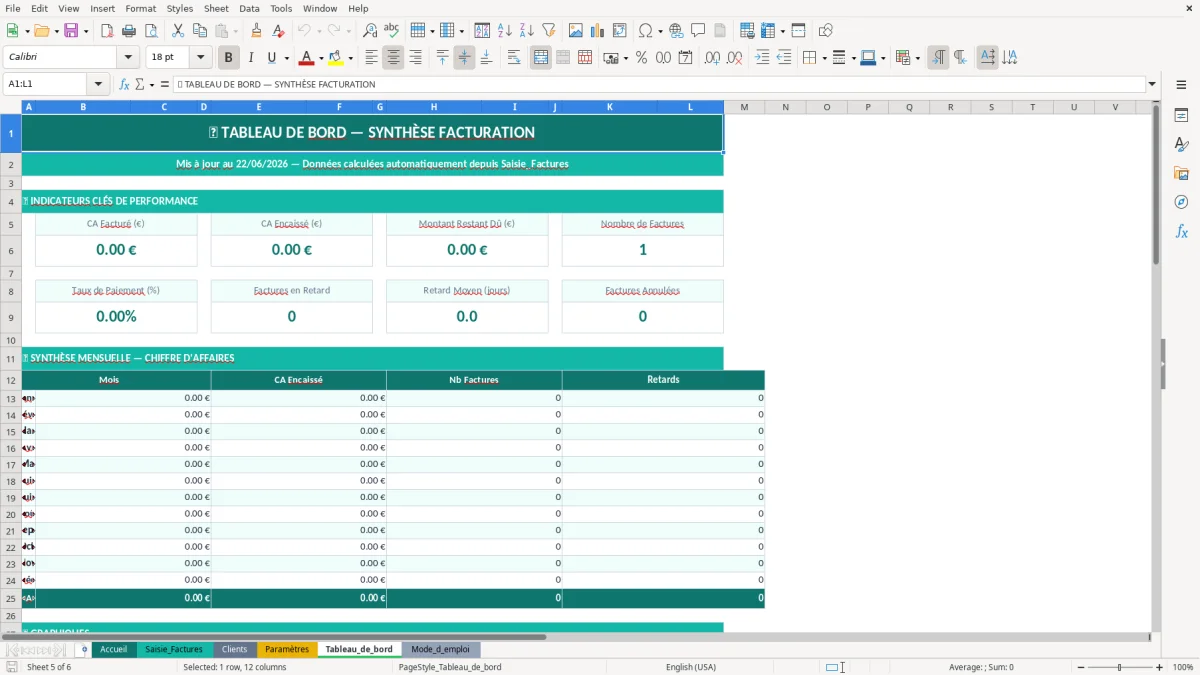Insert a chart

tap(597, 31)
